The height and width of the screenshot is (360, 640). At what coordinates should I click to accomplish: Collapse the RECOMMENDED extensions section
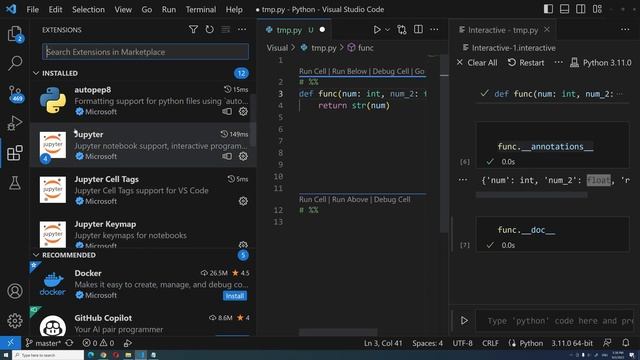click(x=36, y=255)
